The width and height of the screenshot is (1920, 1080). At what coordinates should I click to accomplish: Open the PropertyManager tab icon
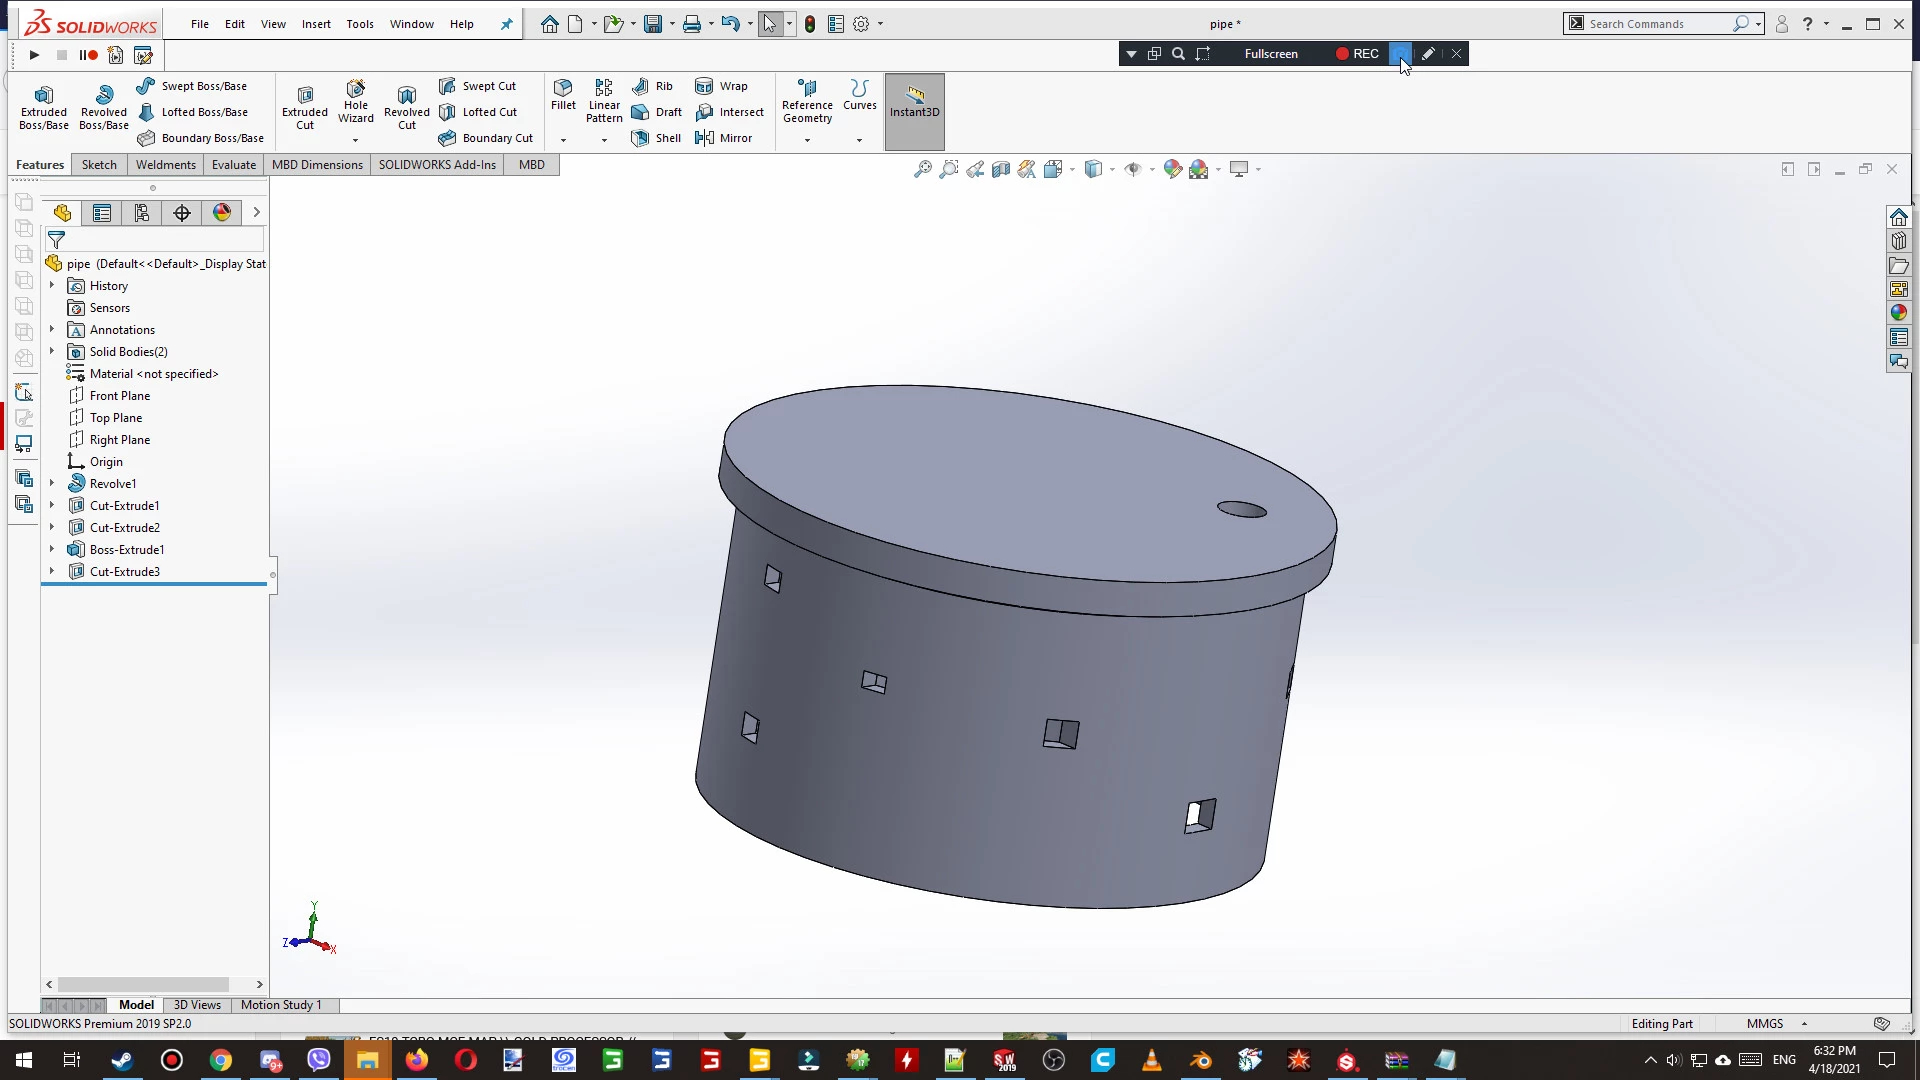[x=102, y=212]
